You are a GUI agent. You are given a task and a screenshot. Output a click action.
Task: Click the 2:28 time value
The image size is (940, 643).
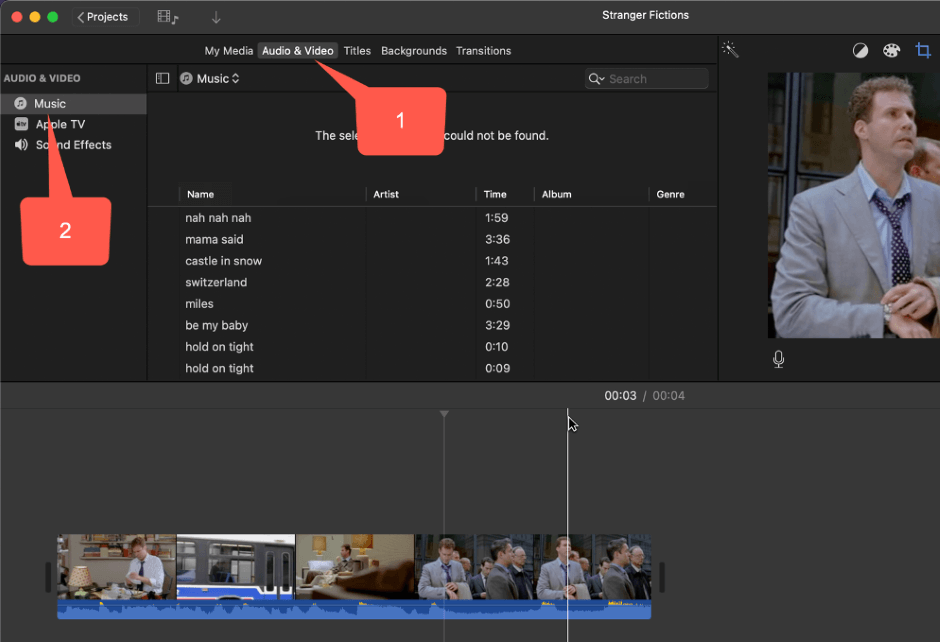click(497, 283)
